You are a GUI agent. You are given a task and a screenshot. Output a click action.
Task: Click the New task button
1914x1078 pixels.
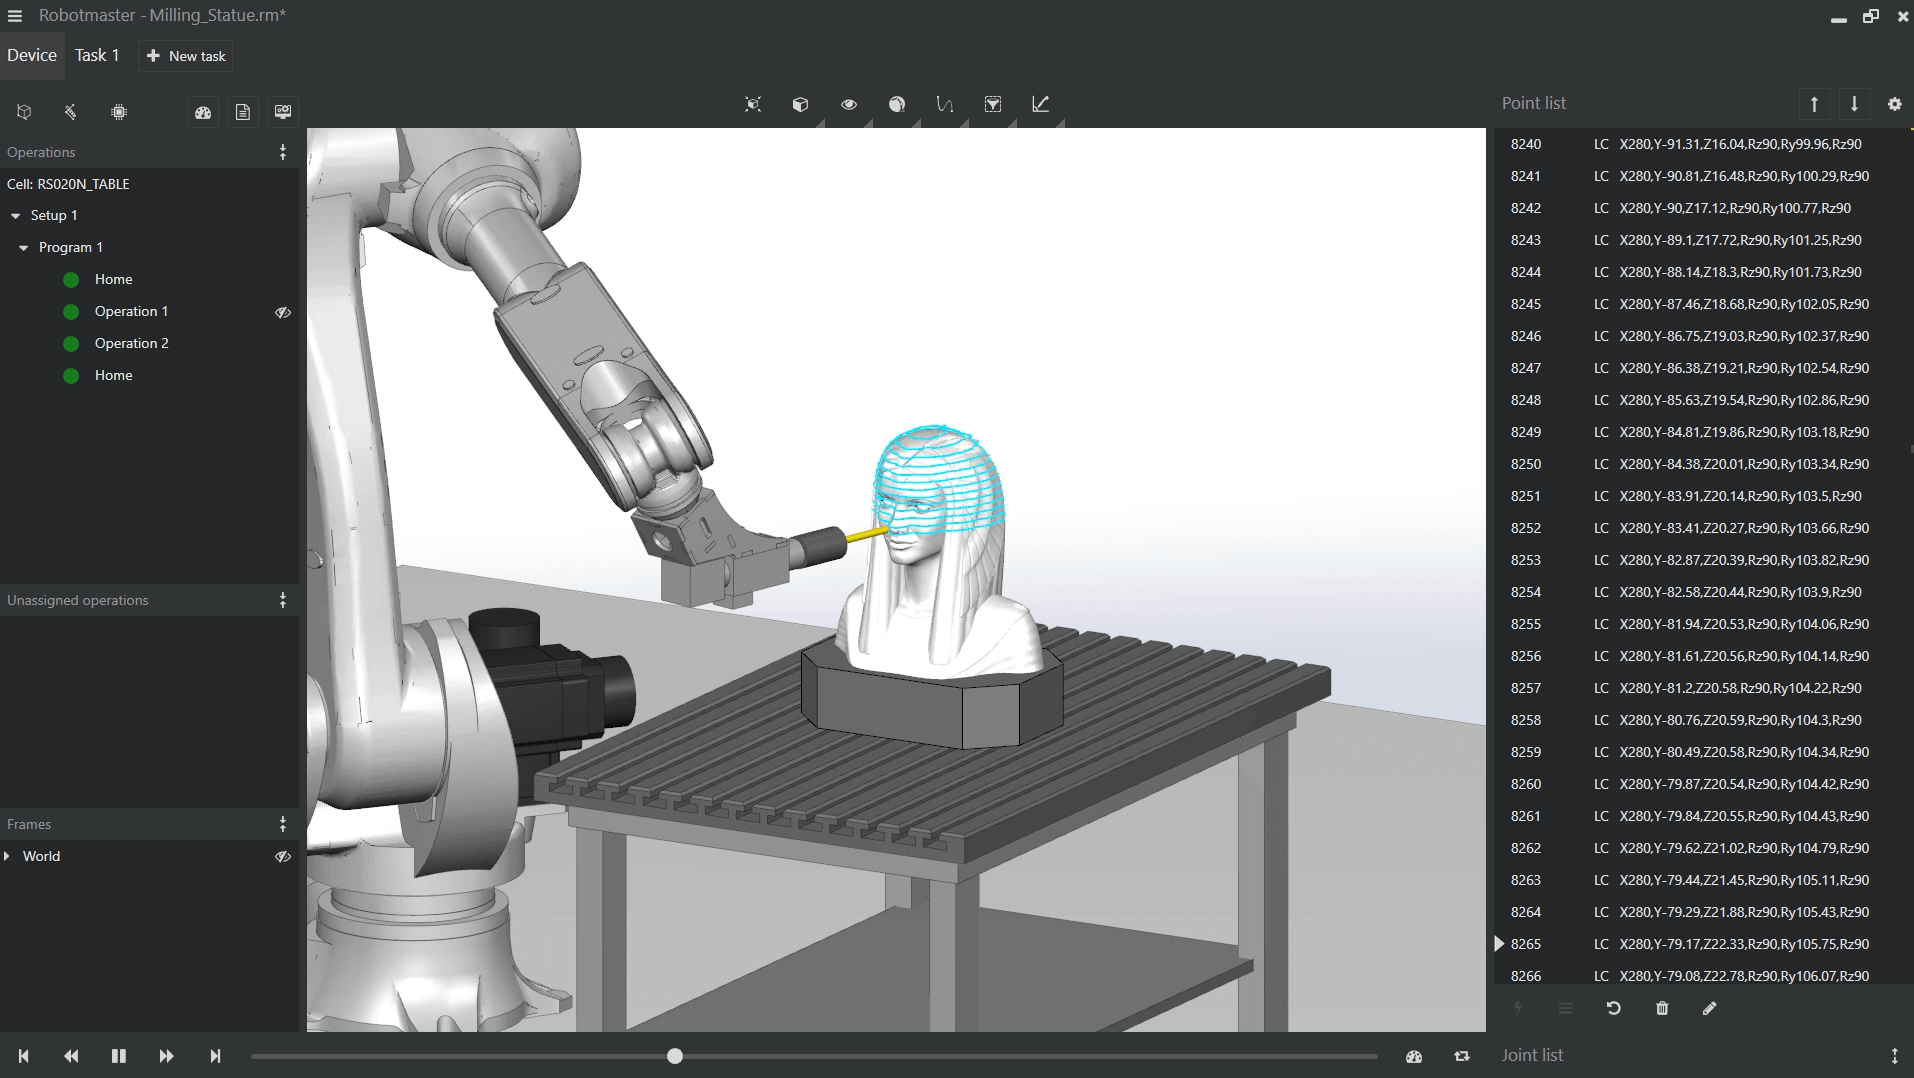click(186, 56)
